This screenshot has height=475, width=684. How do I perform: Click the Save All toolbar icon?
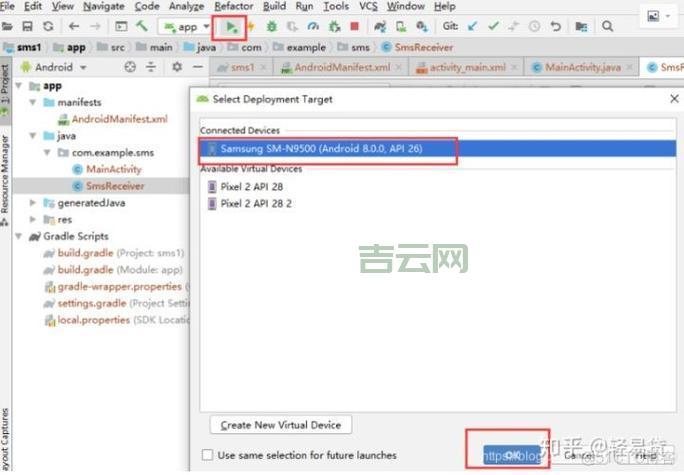point(29,27)
